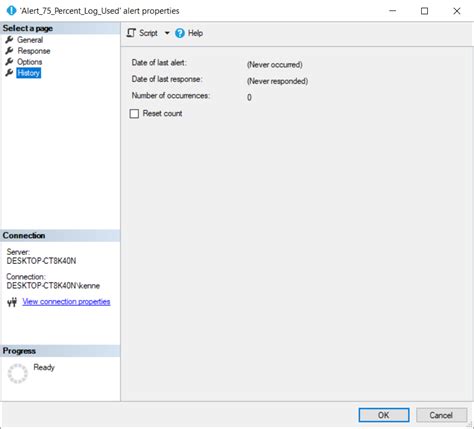Maximize the alert properties window
The width and height of the screenshot is (474, 429).
pos(424,11)
